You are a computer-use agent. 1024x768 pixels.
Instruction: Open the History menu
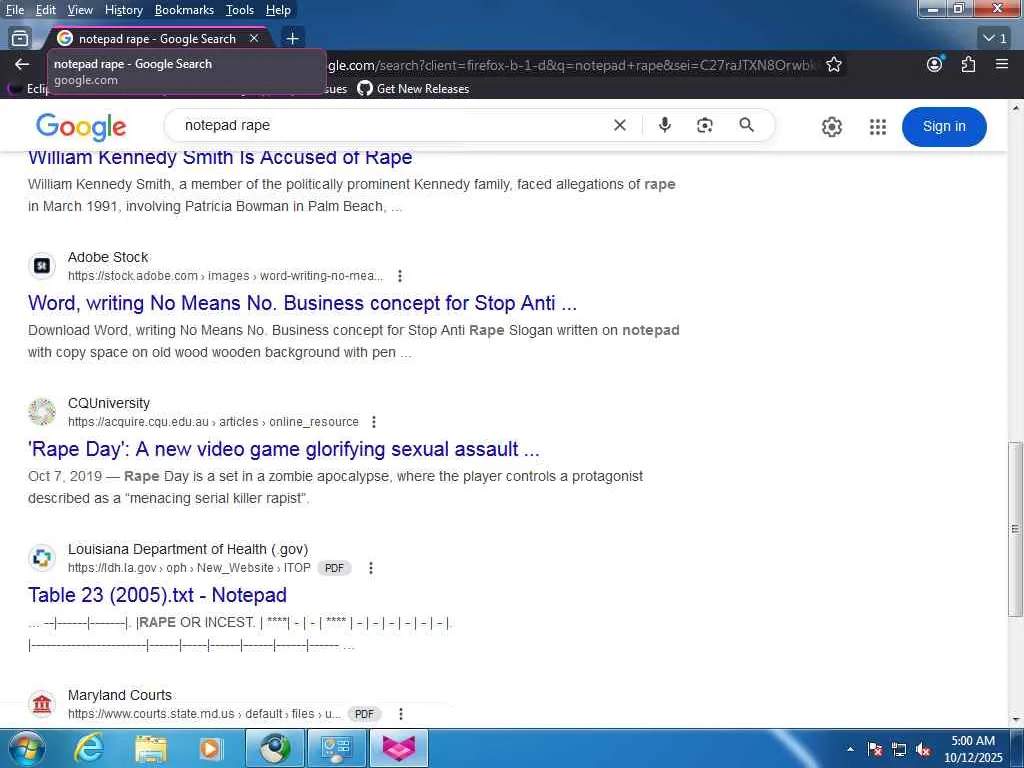click(123, 10)
